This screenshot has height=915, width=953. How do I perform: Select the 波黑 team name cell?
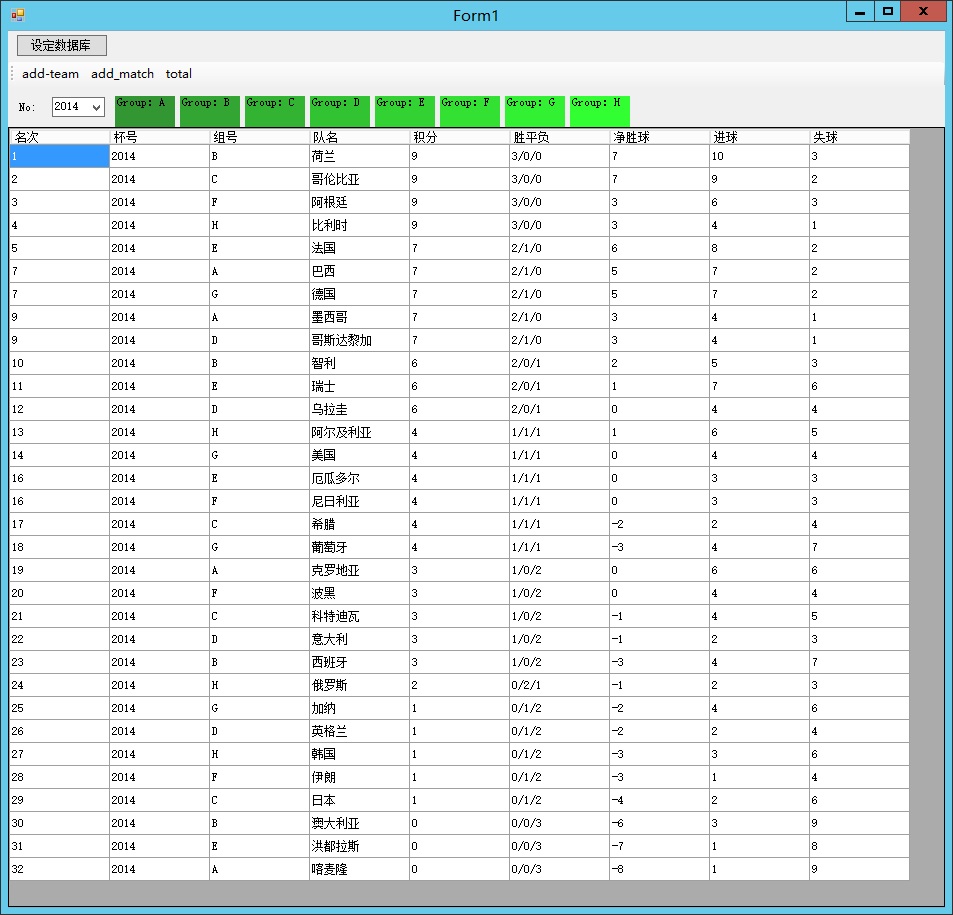[359, 593]
